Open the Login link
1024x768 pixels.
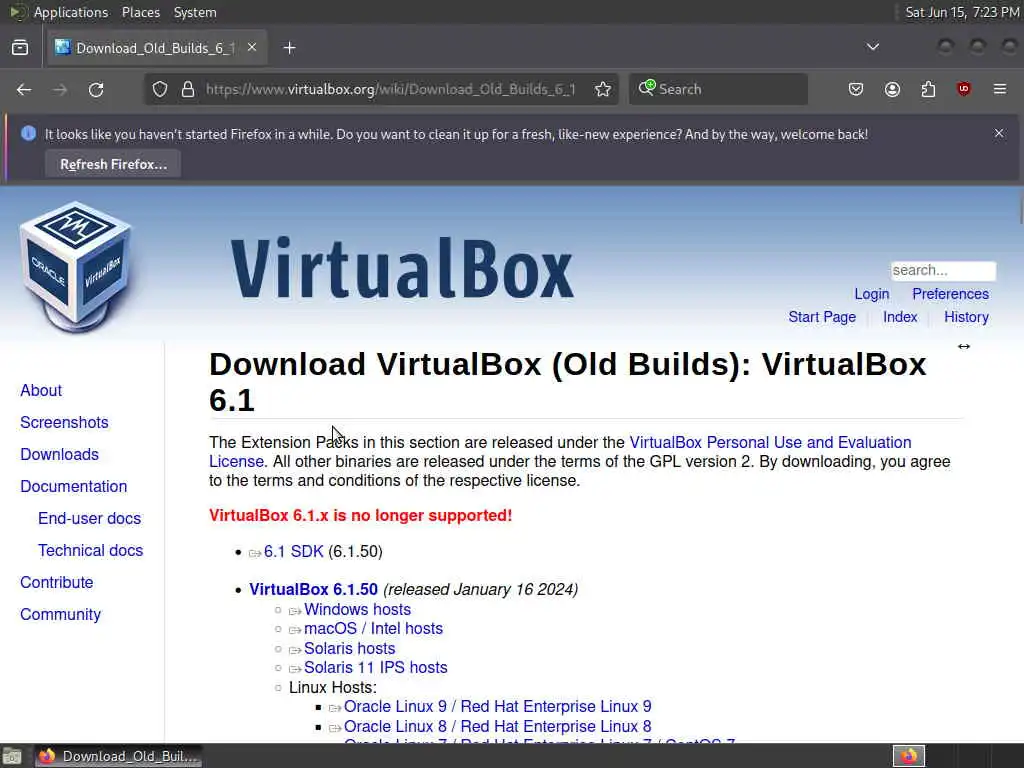click(x=872, y=294)
